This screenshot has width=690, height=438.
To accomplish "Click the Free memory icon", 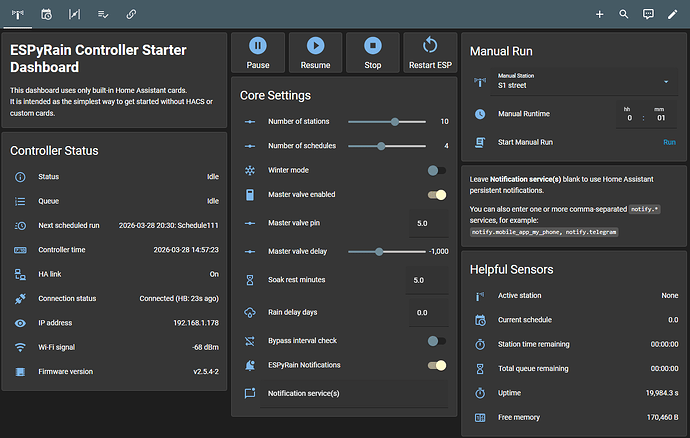I will tap(480, 417).
